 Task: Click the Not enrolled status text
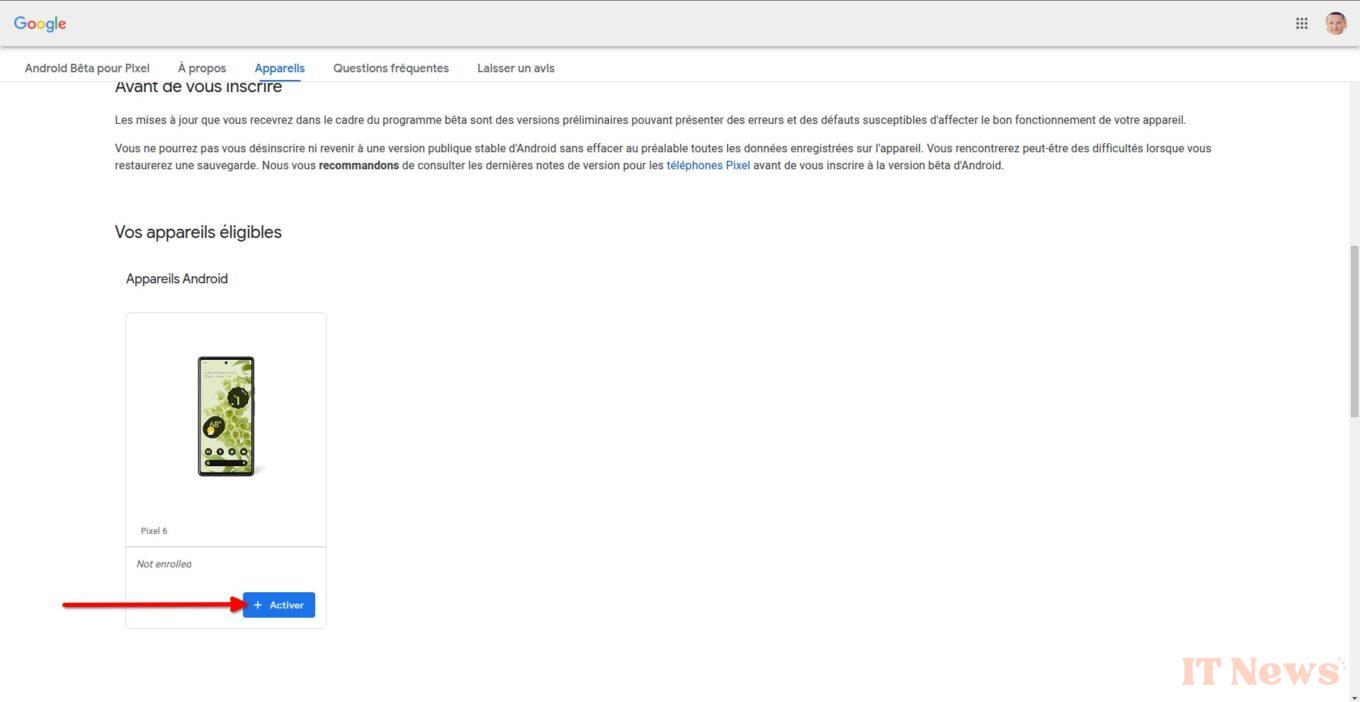click(164, 564)
